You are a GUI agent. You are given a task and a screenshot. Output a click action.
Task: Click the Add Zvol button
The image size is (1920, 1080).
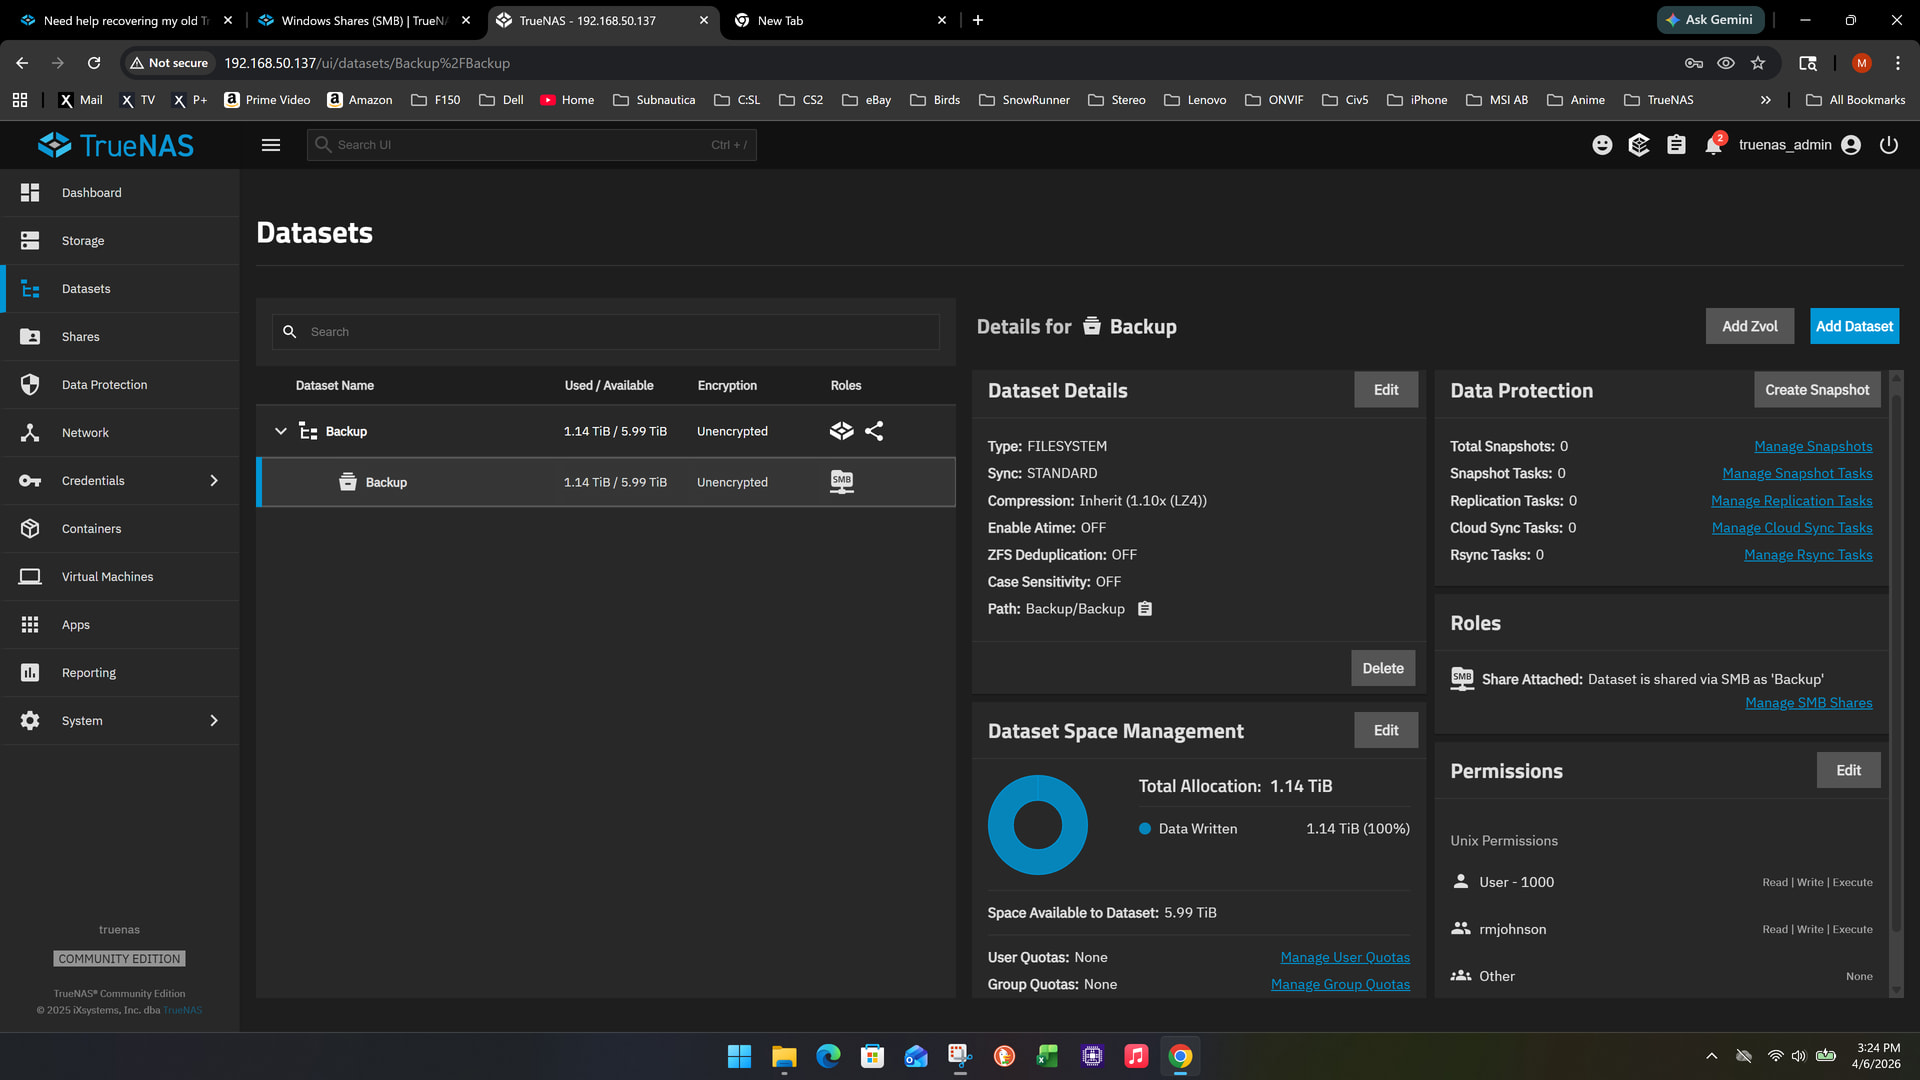point(1750,326)
